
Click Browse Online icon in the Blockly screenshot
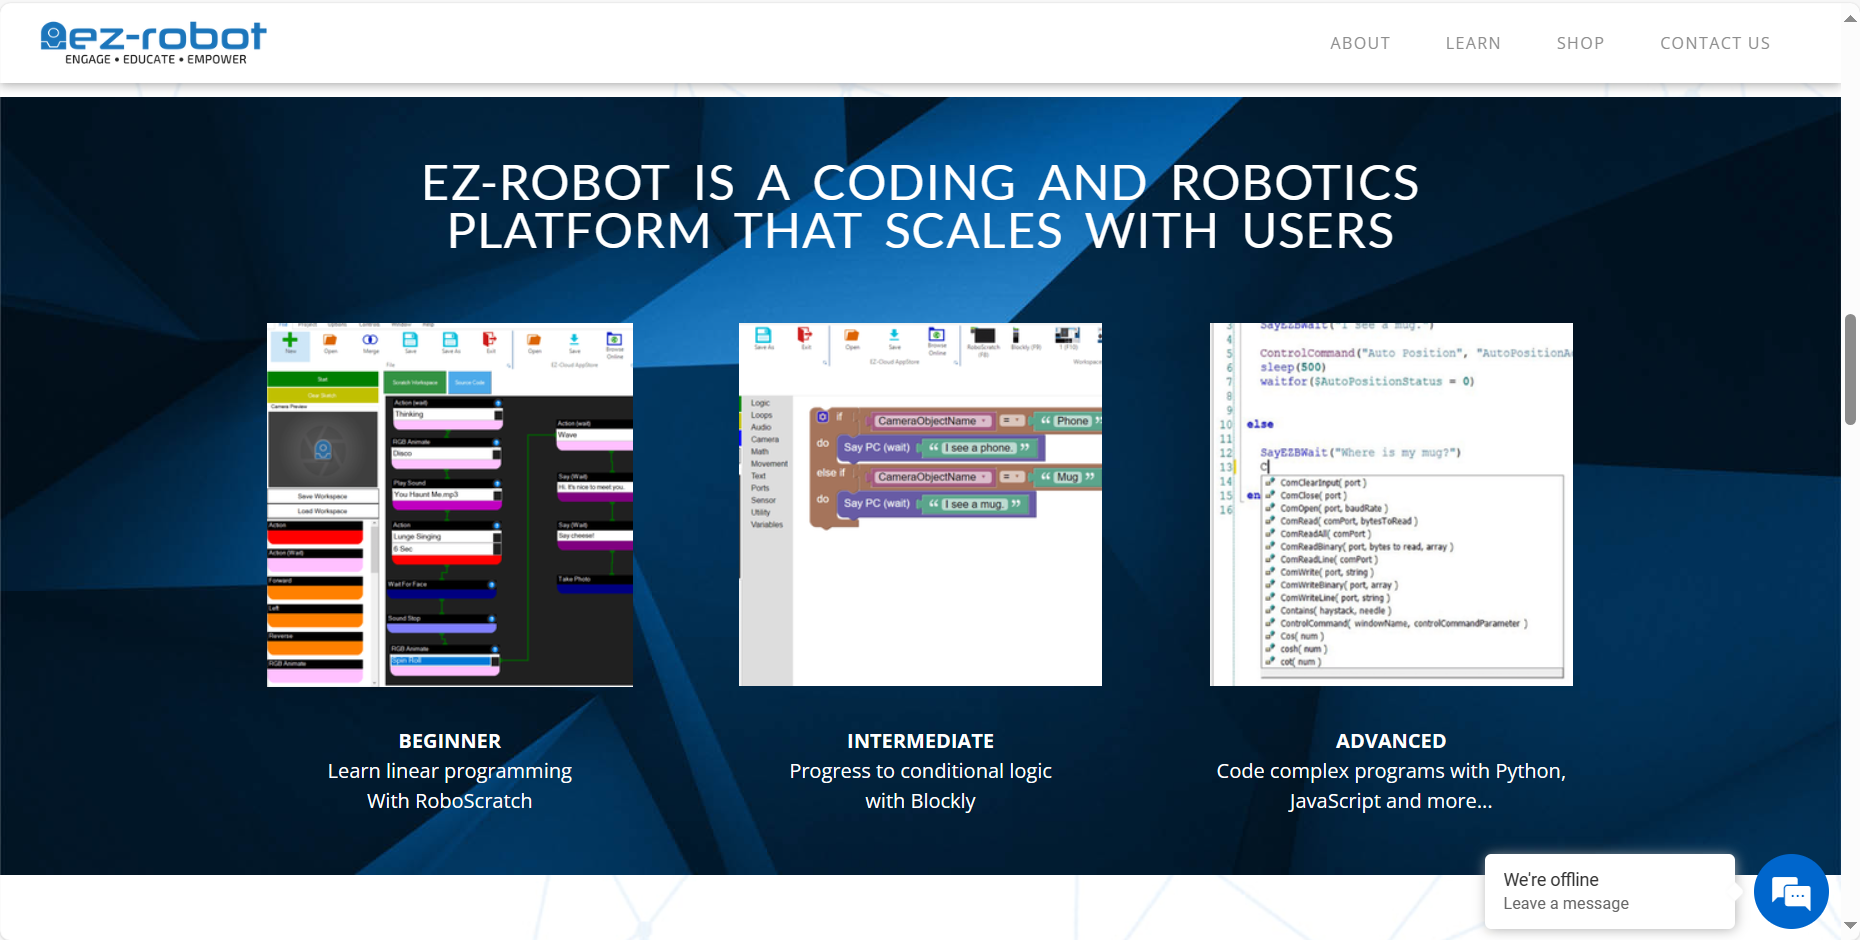936,338
